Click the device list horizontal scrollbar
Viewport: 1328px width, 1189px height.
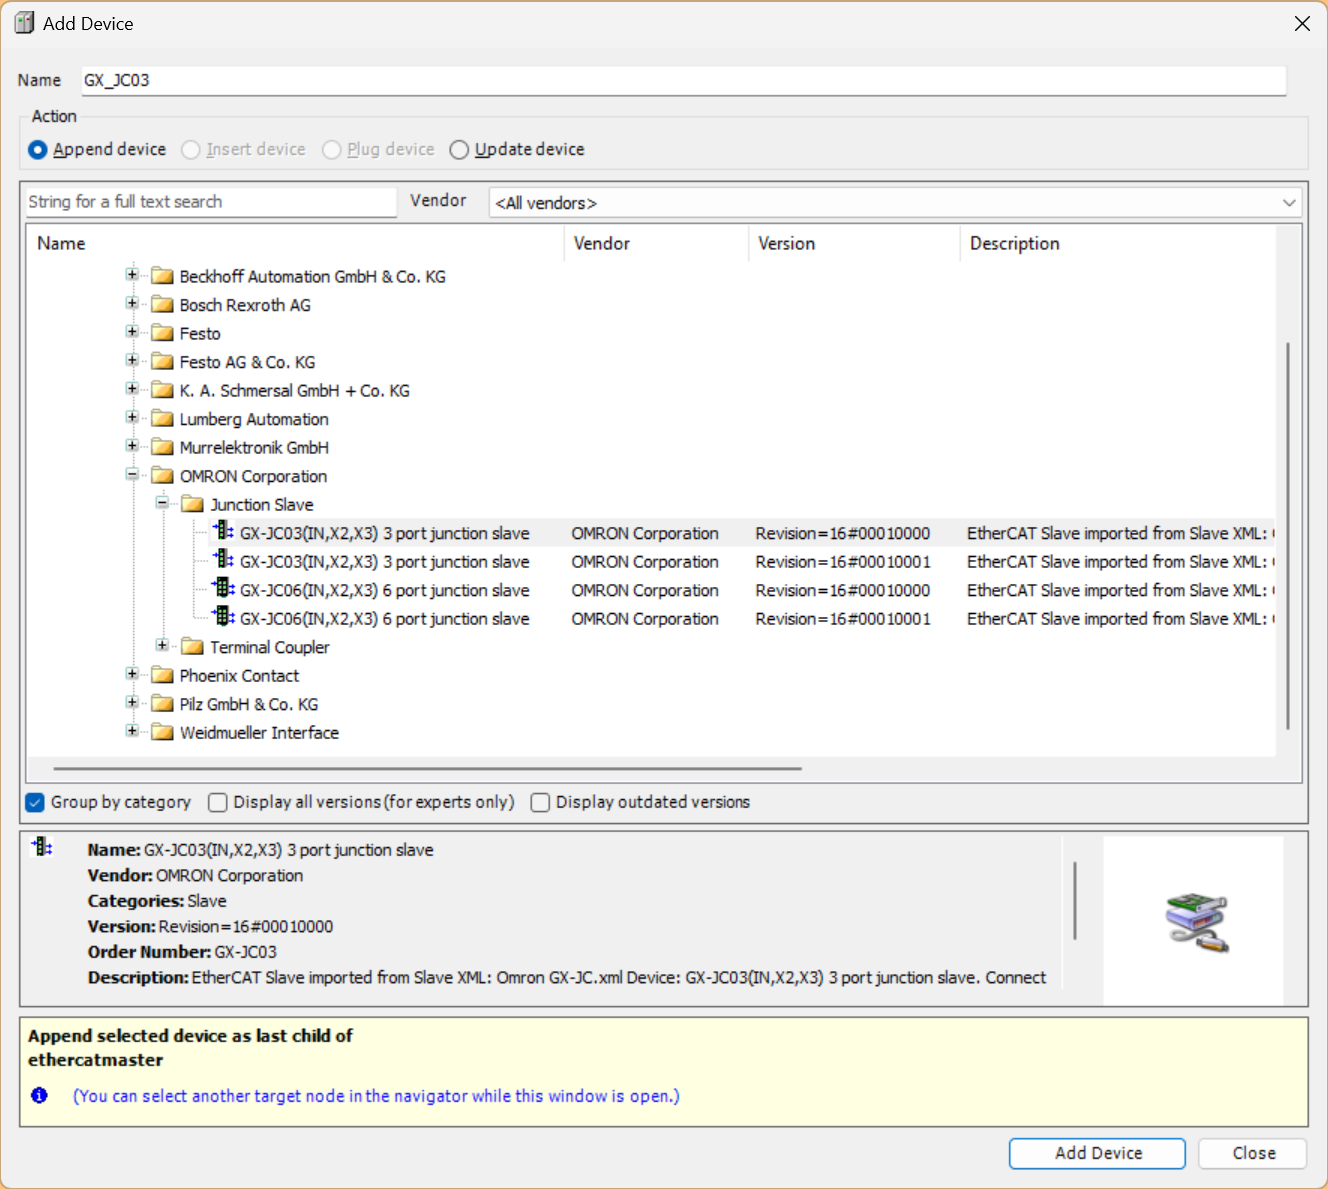pos(427,769)
